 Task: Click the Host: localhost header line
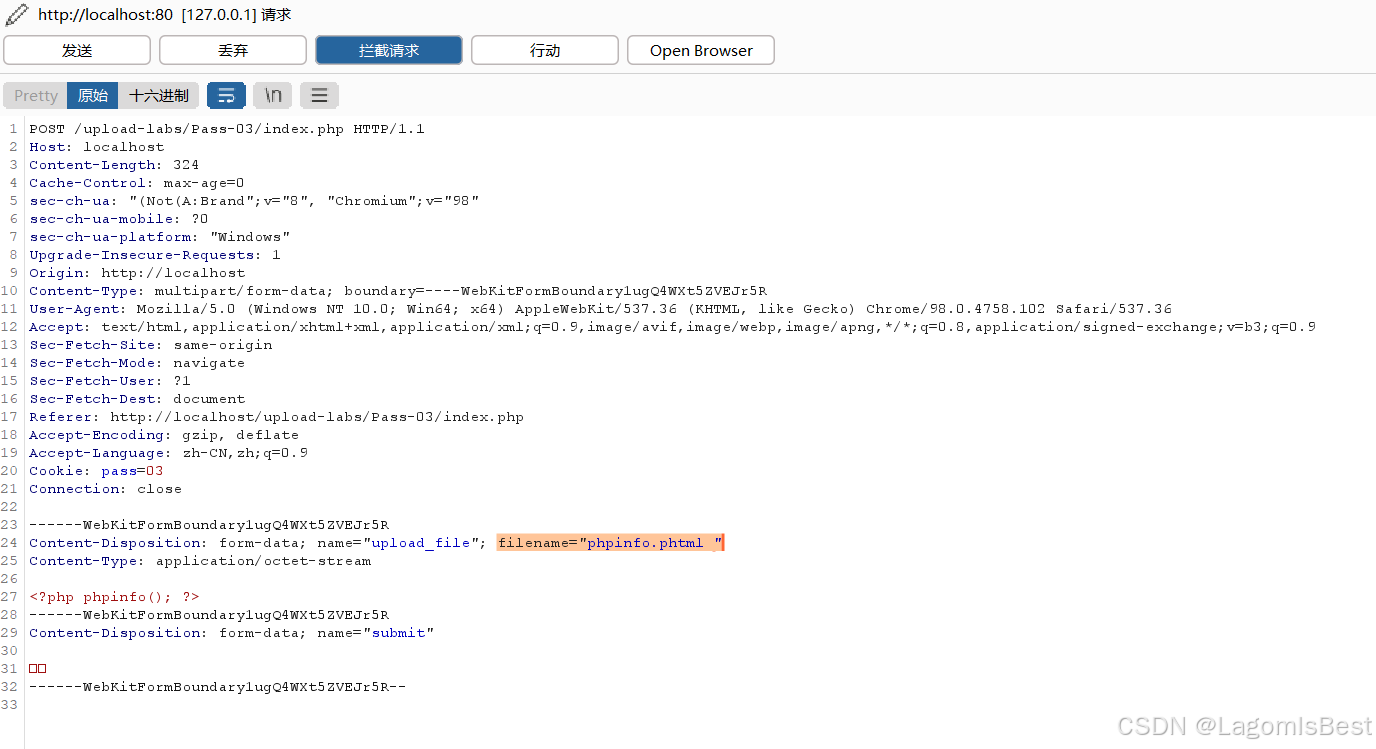tap(96, 147)
